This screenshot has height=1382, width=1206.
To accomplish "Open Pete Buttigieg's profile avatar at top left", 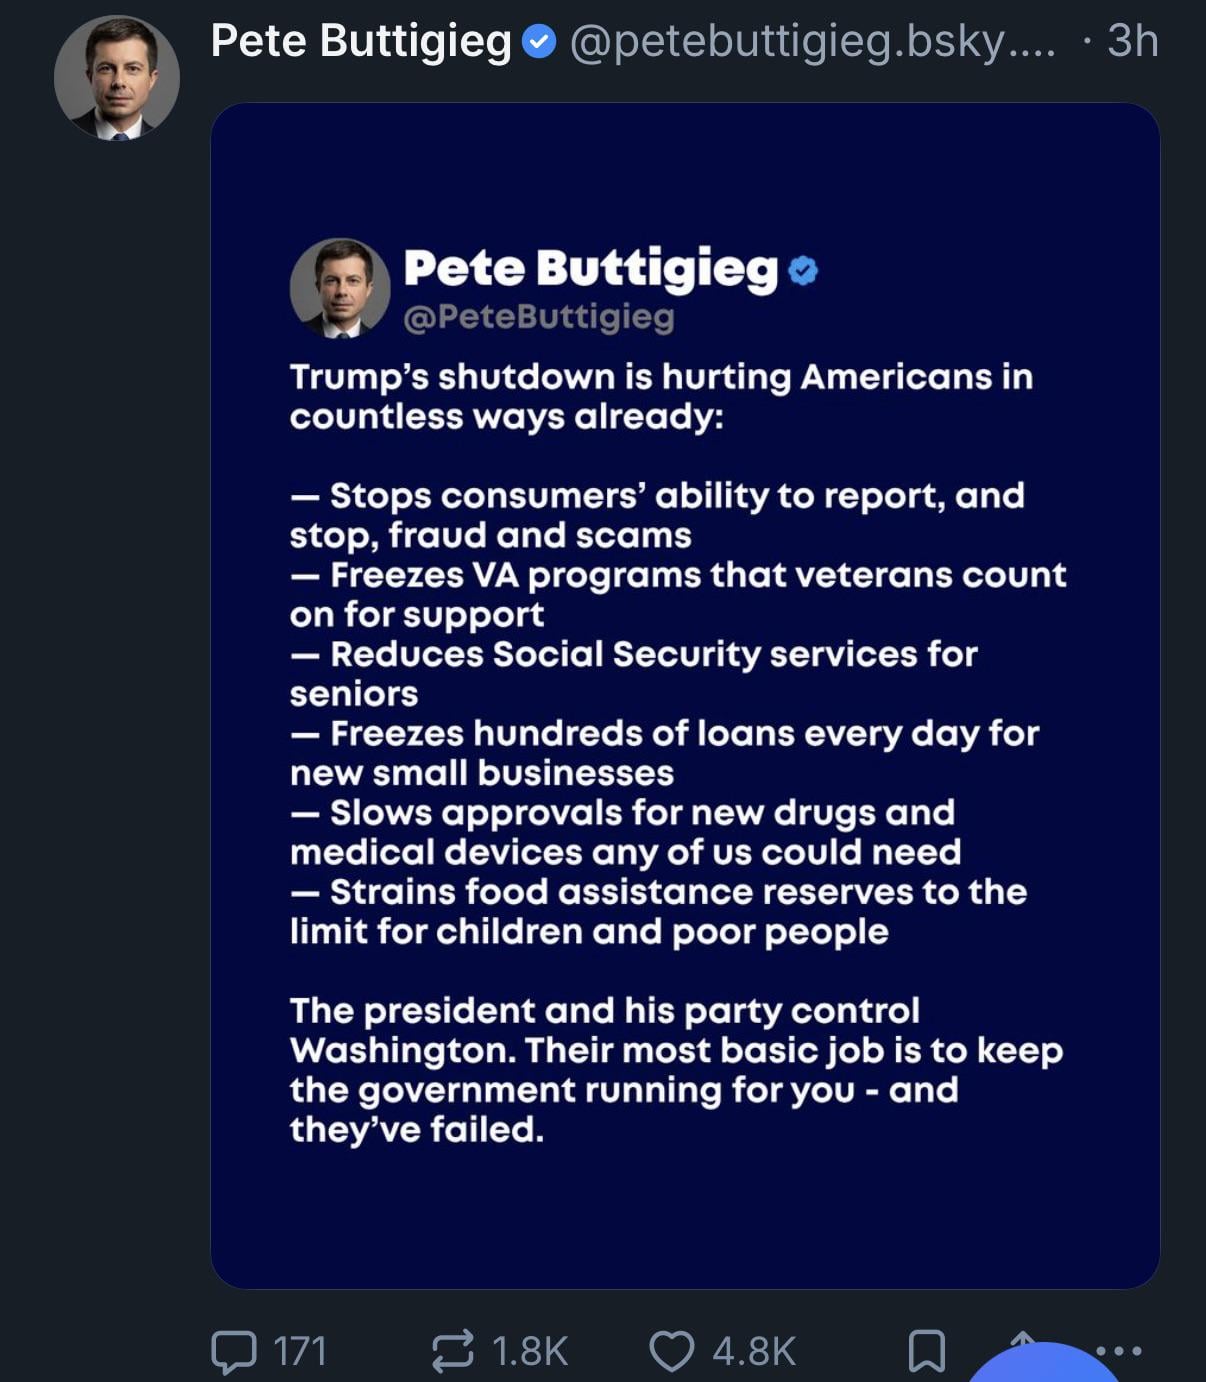I will click(117, 78).
